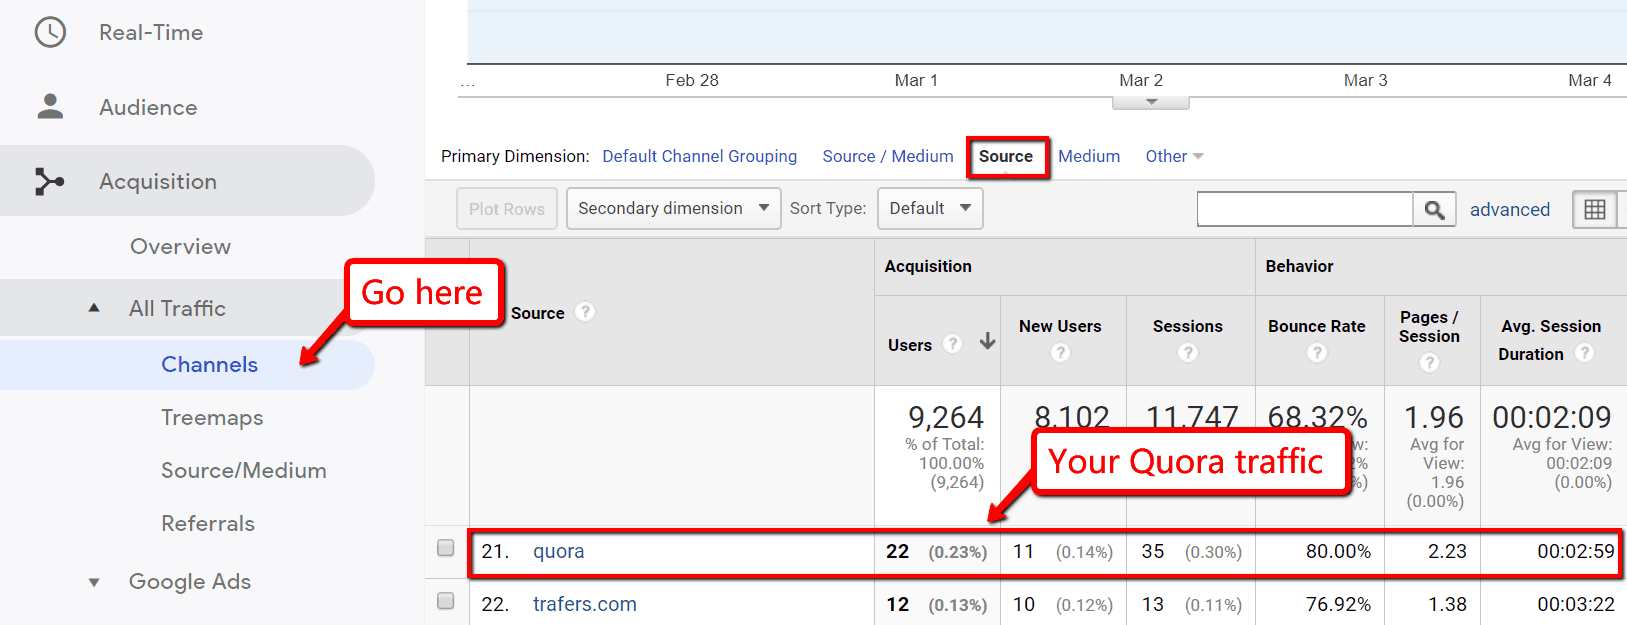Select Source primary dimension

tap(1006, 156)
